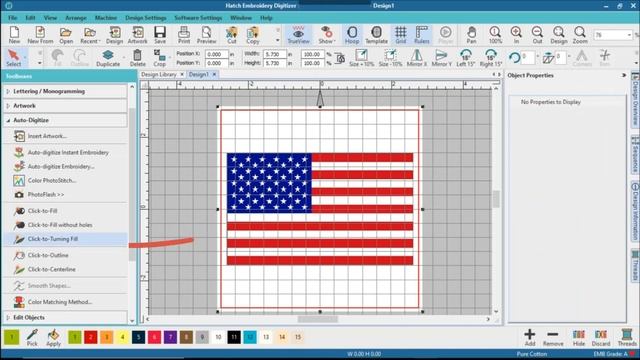
Task: Open the Arrange menu
Action: point(76,18)
